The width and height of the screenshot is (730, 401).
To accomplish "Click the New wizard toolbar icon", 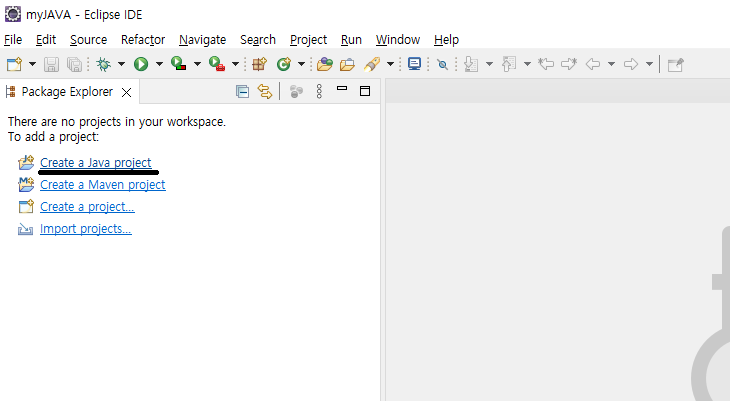I will 14,64.
